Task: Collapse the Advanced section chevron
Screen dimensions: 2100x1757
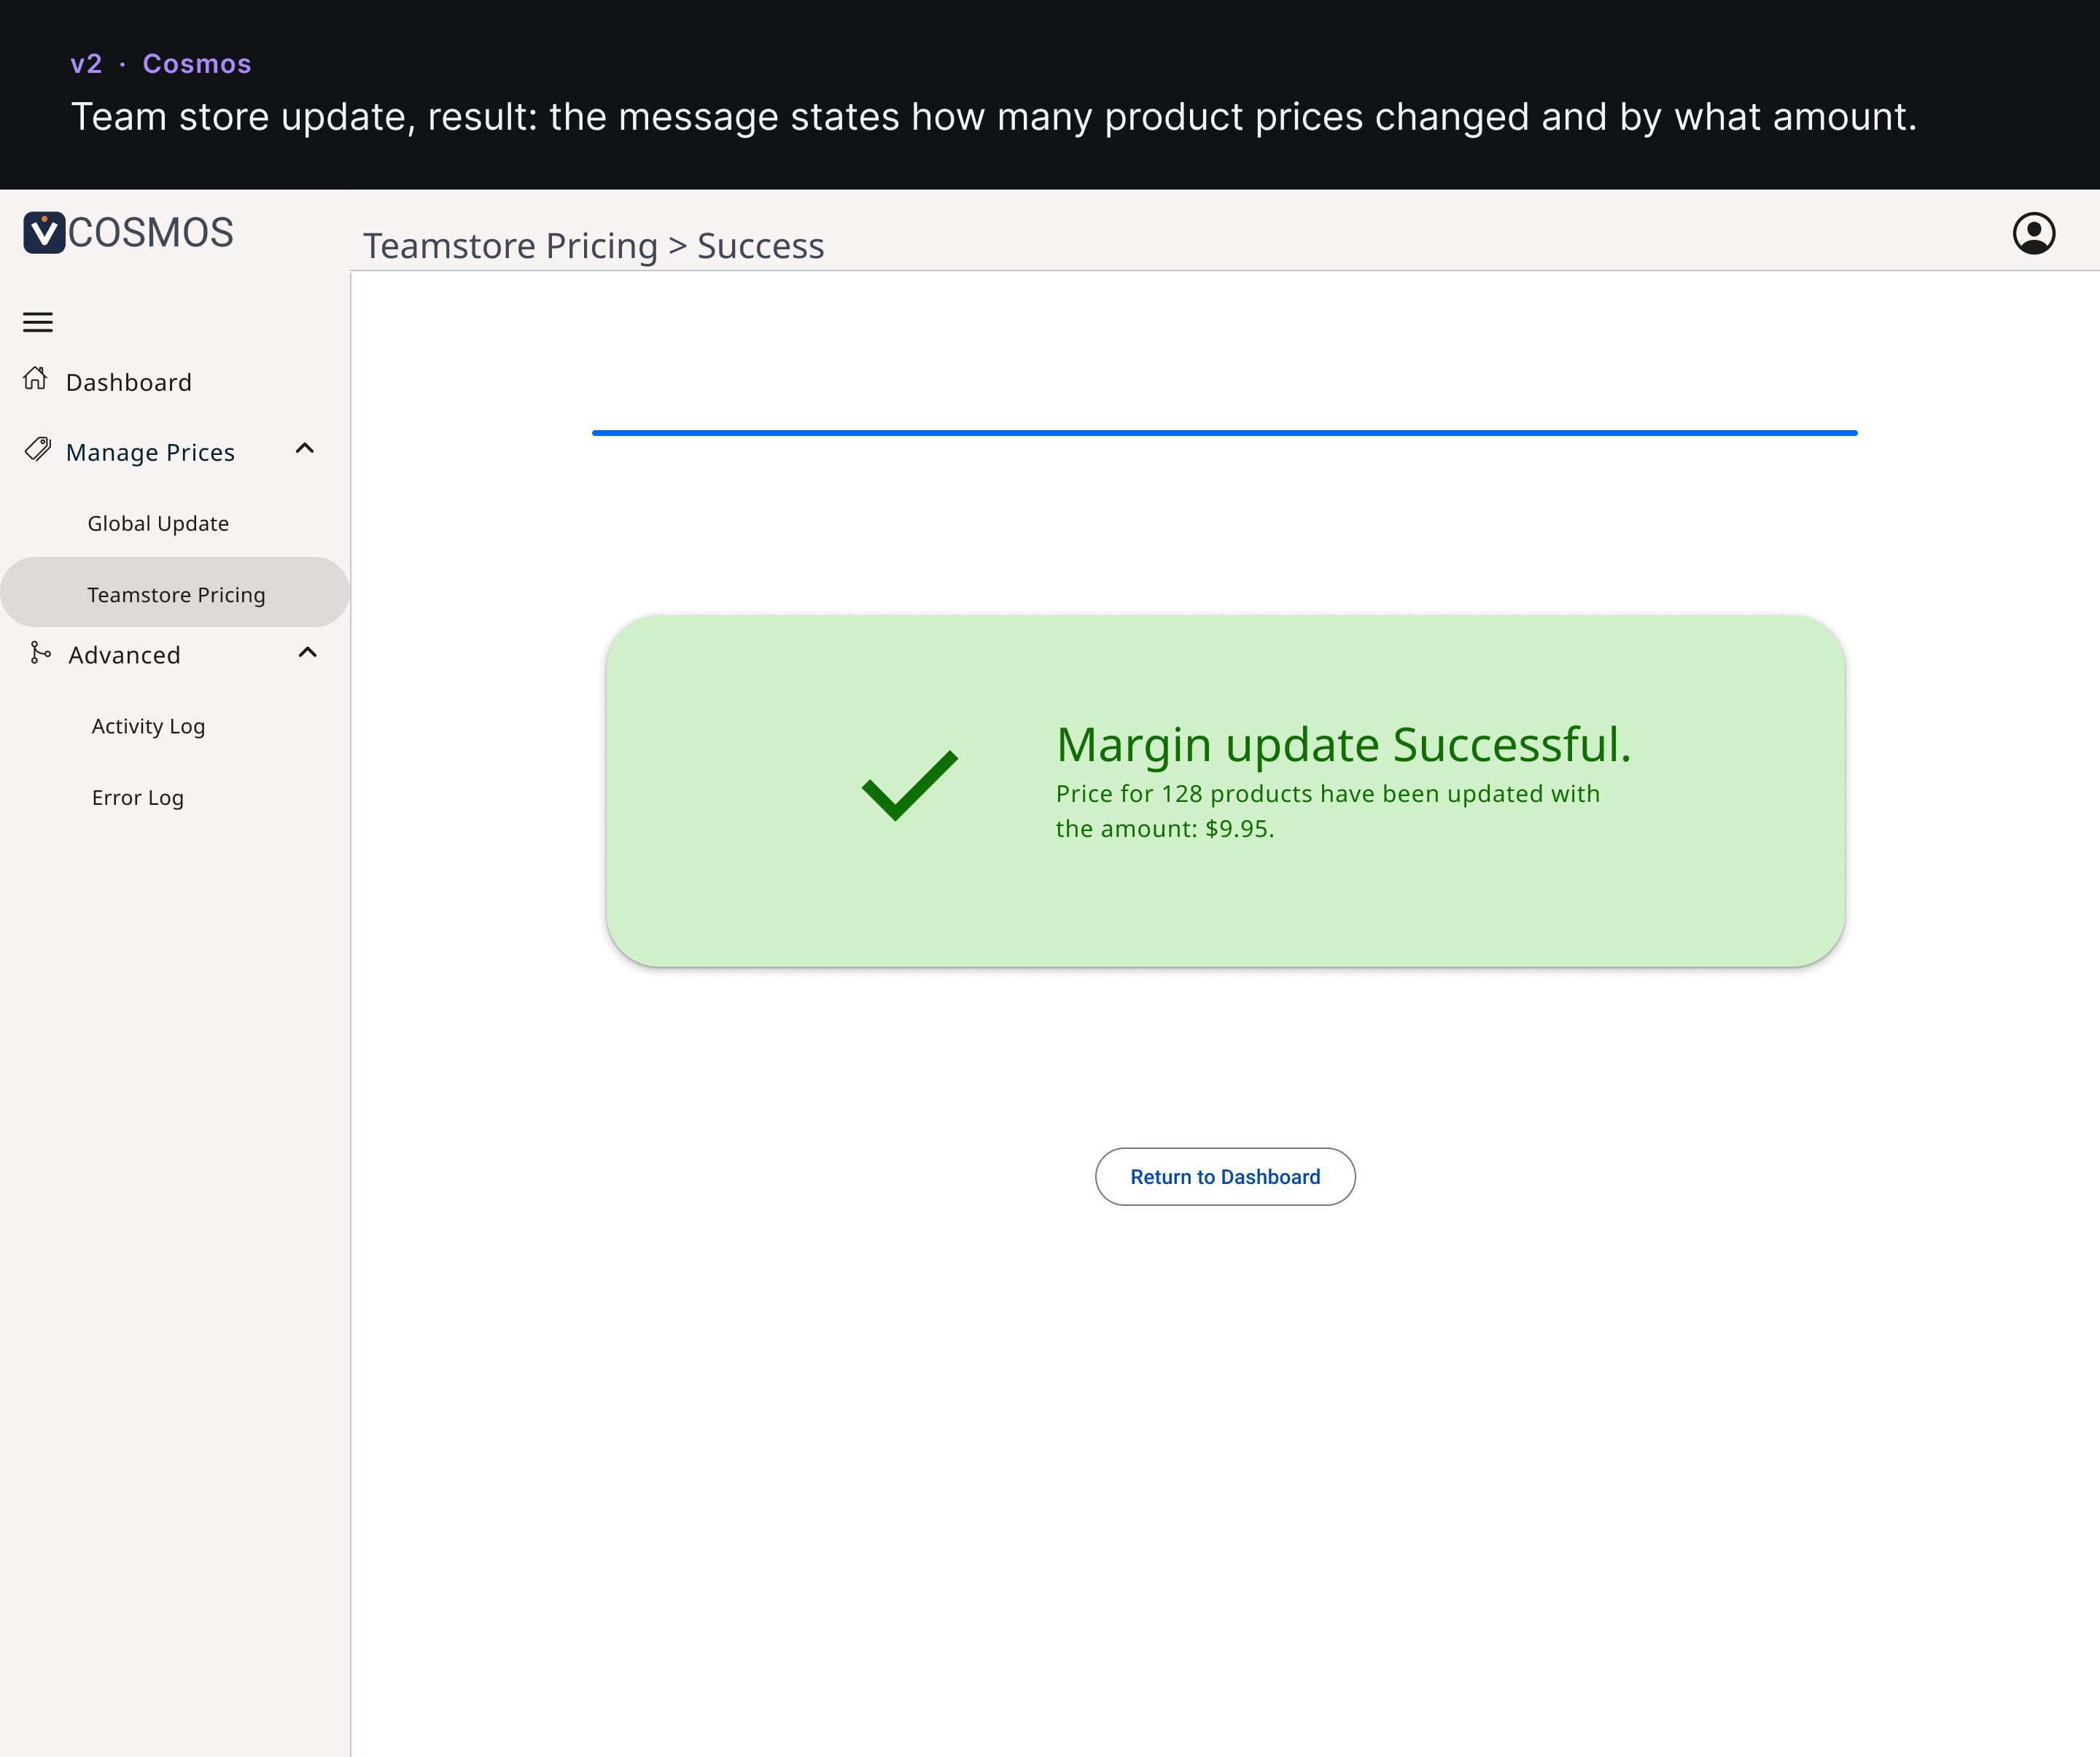Action: 308,653
